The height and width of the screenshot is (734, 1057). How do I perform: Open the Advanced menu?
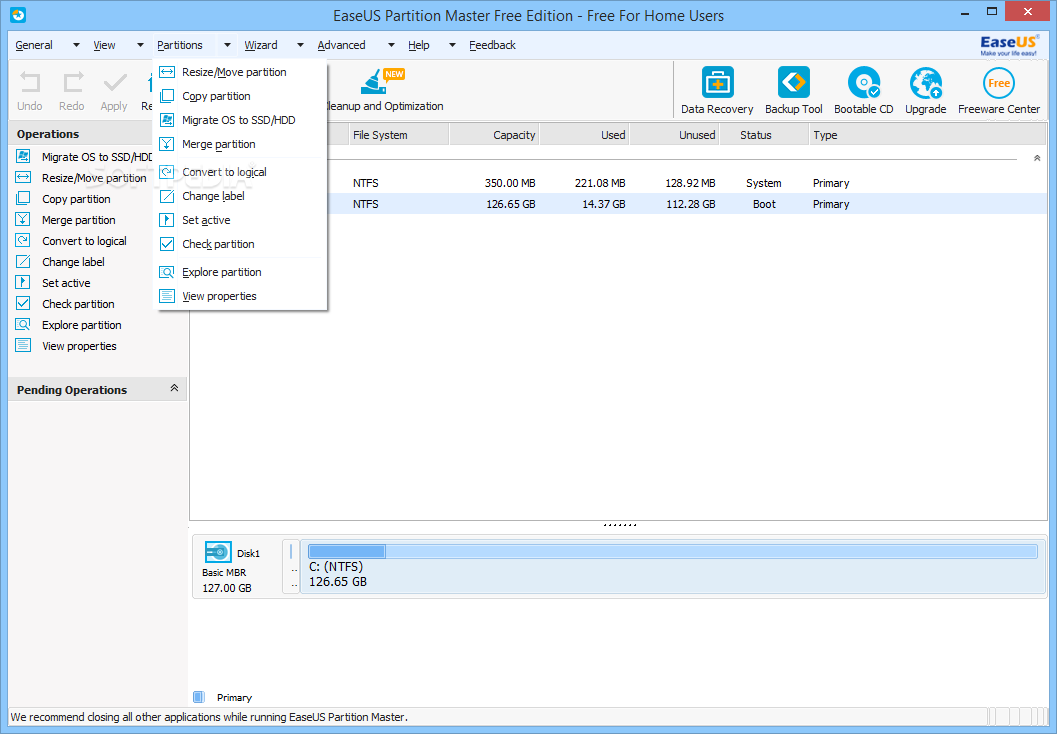[341, 45]
